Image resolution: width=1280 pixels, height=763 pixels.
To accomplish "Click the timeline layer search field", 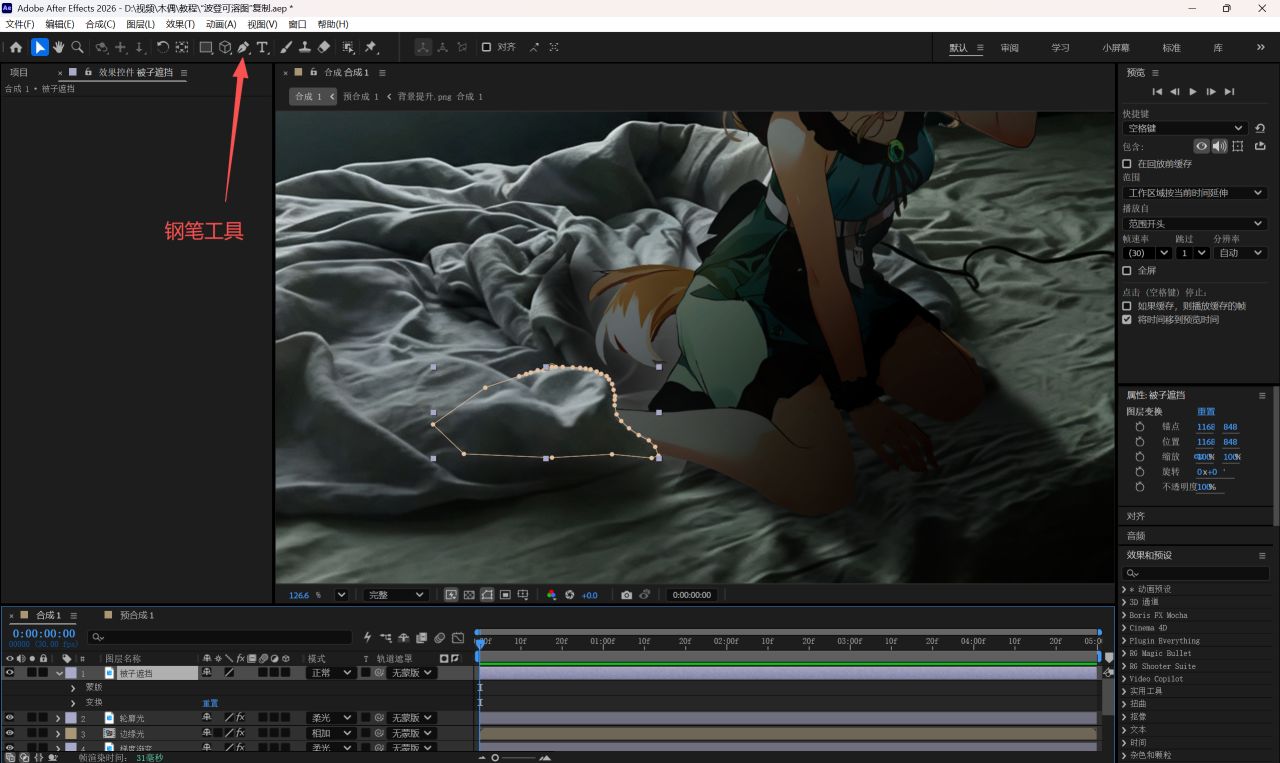I will (x=220, y=637).
